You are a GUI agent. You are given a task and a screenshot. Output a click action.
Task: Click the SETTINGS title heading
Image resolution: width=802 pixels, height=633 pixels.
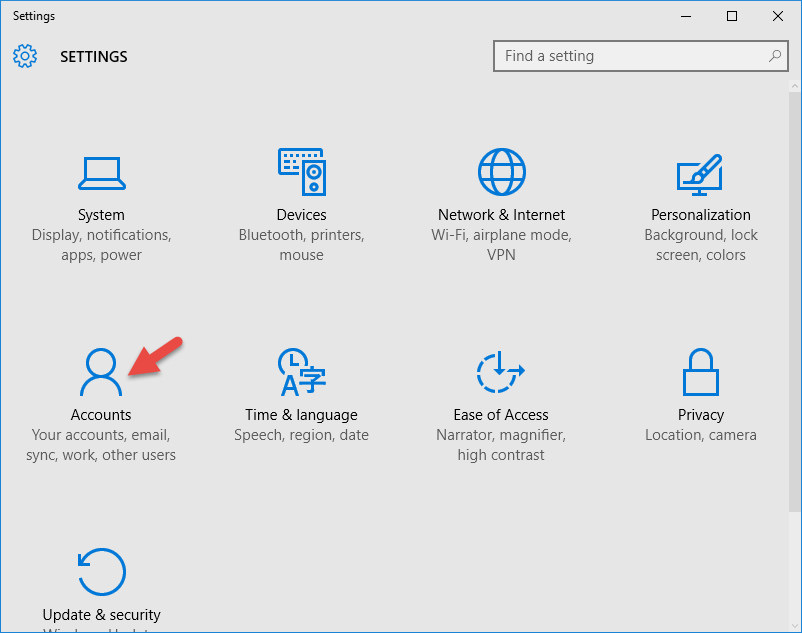click(x=93, y=57)
